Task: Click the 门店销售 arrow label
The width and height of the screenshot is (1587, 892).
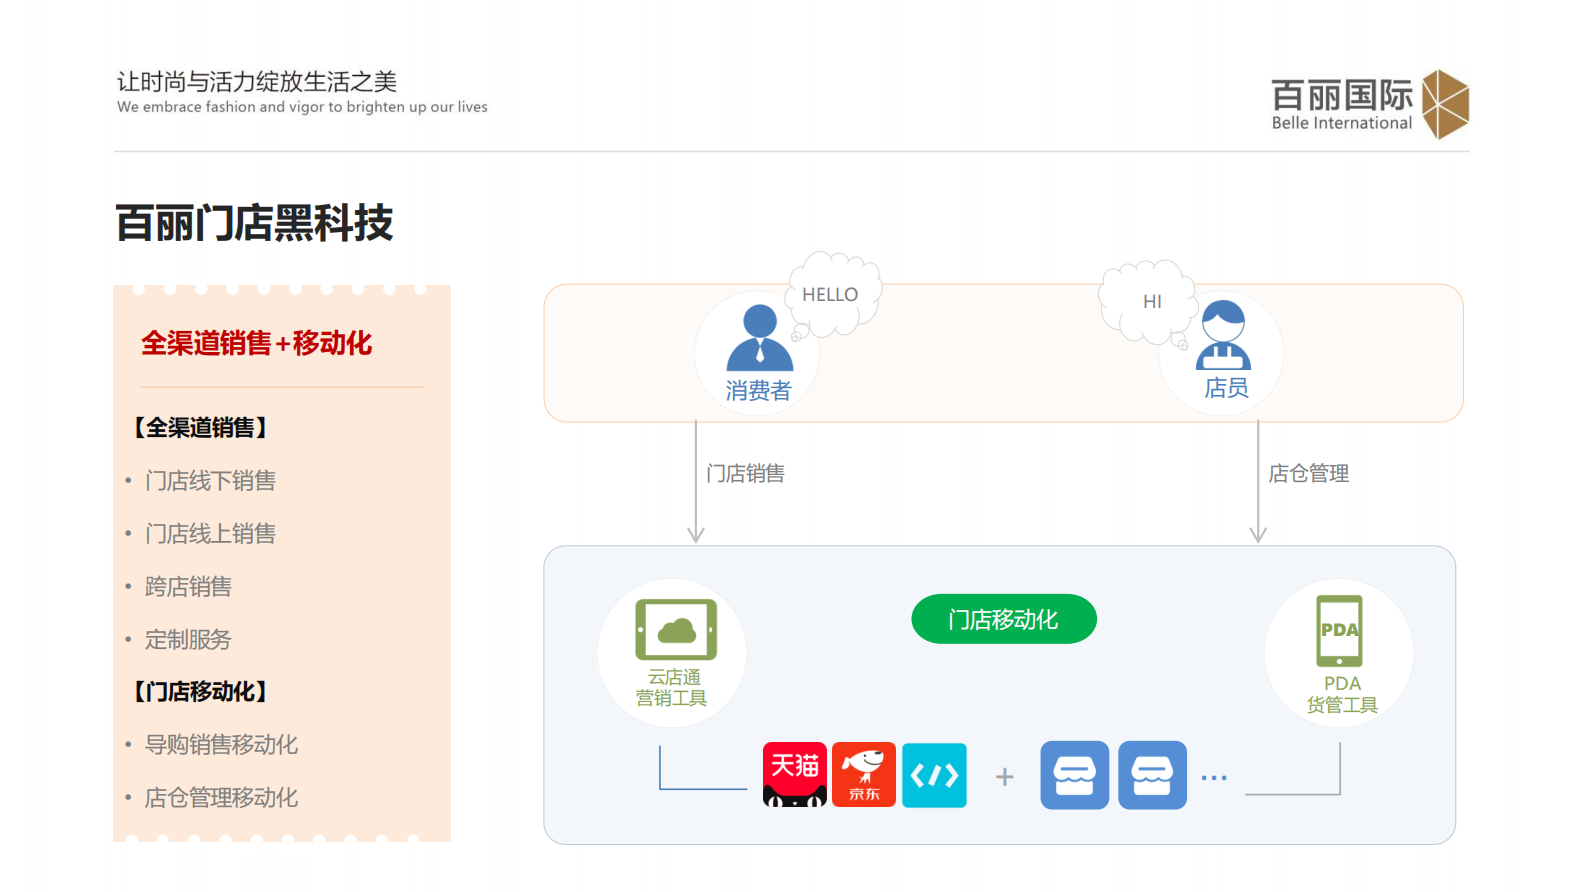Action: click(745, 473)
